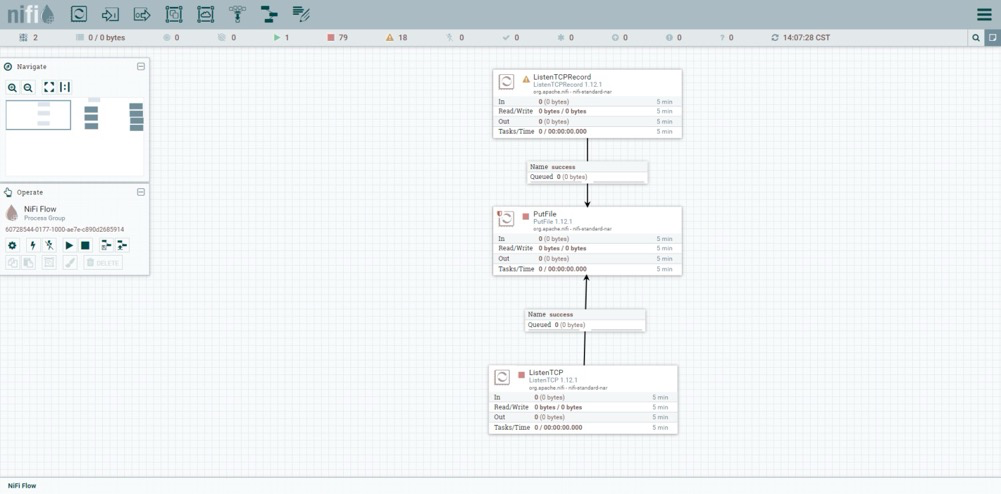1001x494 pixels.
Task: Click the upload template icon in Operate
Action: (x=122, y=245)
